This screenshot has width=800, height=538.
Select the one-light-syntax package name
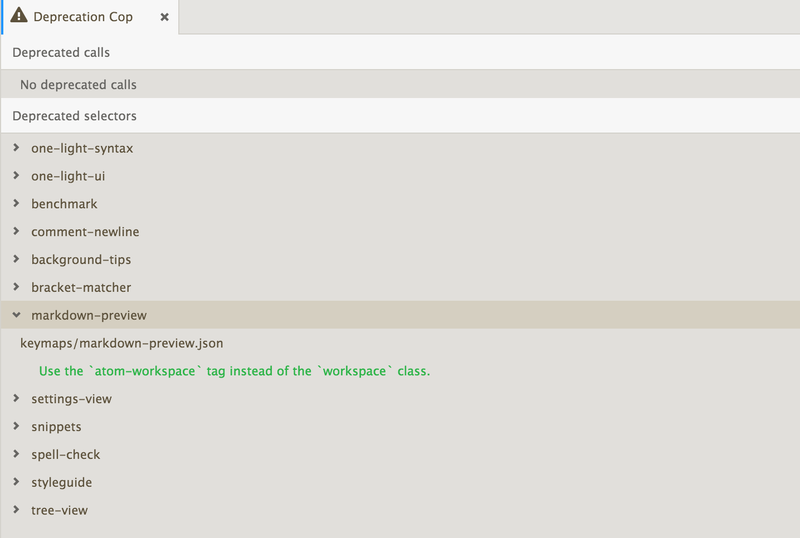(x=82, y=148)
